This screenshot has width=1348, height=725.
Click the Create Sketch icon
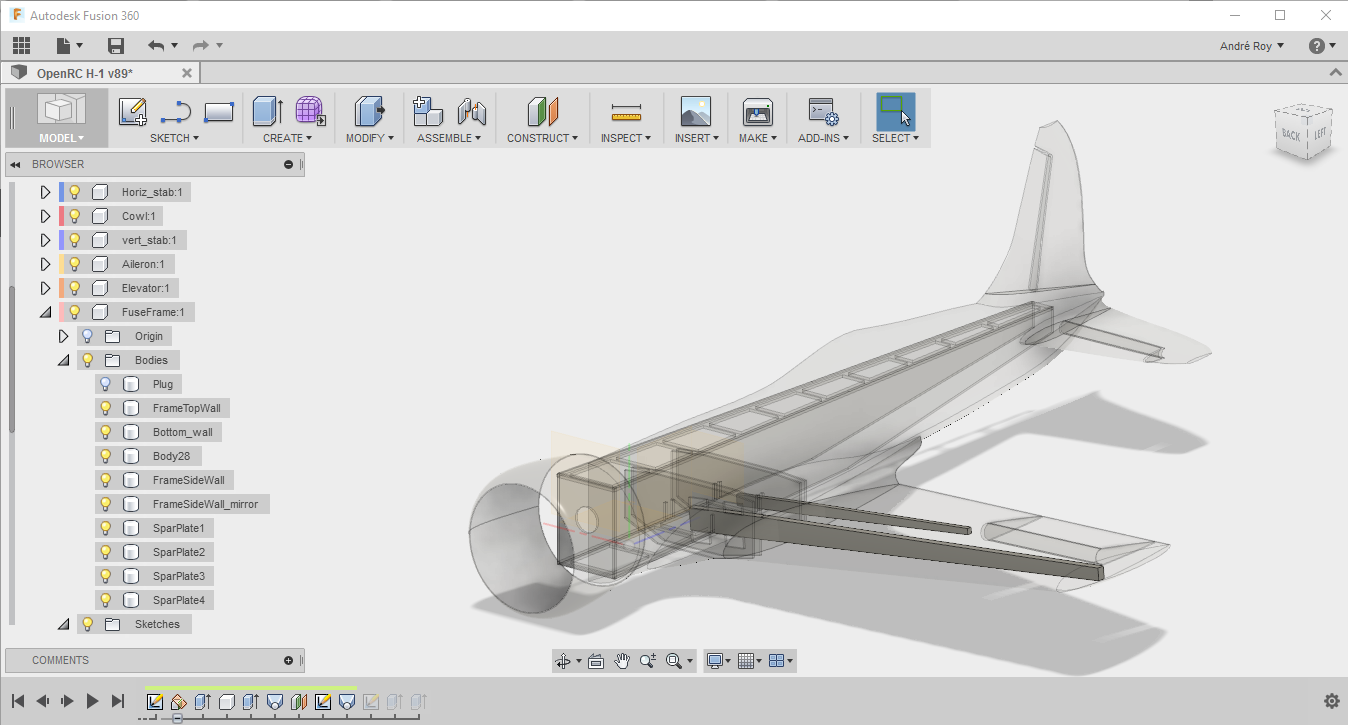pos(133,111)
